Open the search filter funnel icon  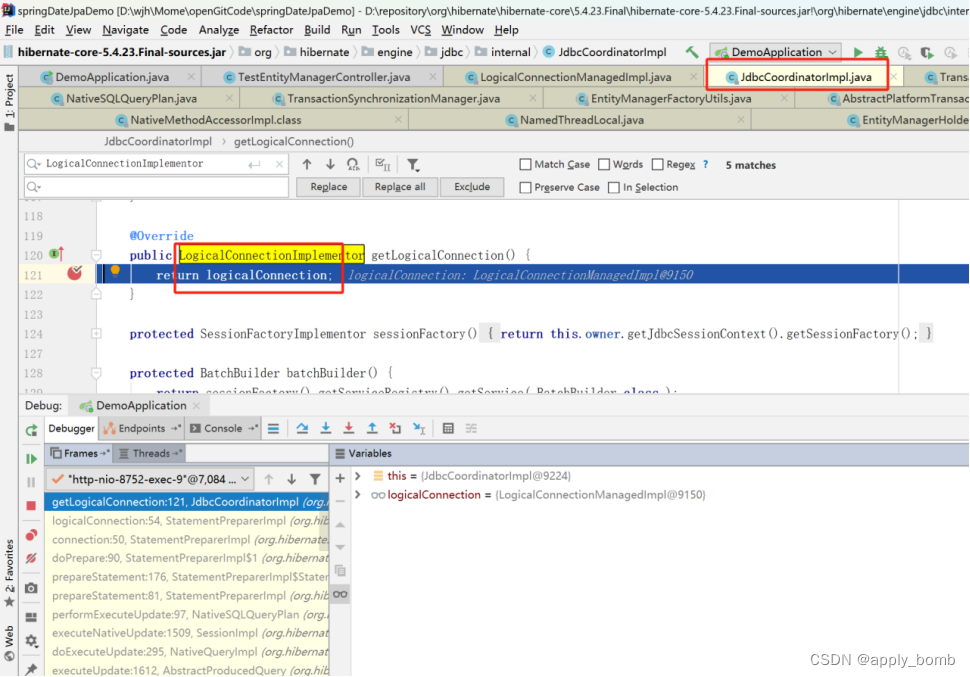click(413, 164)
